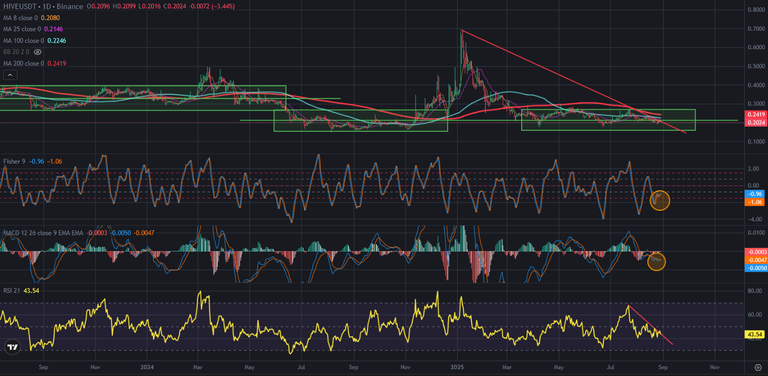
Task: Select the MA 100 close 0 legend
Action: [x=24, y=40]
